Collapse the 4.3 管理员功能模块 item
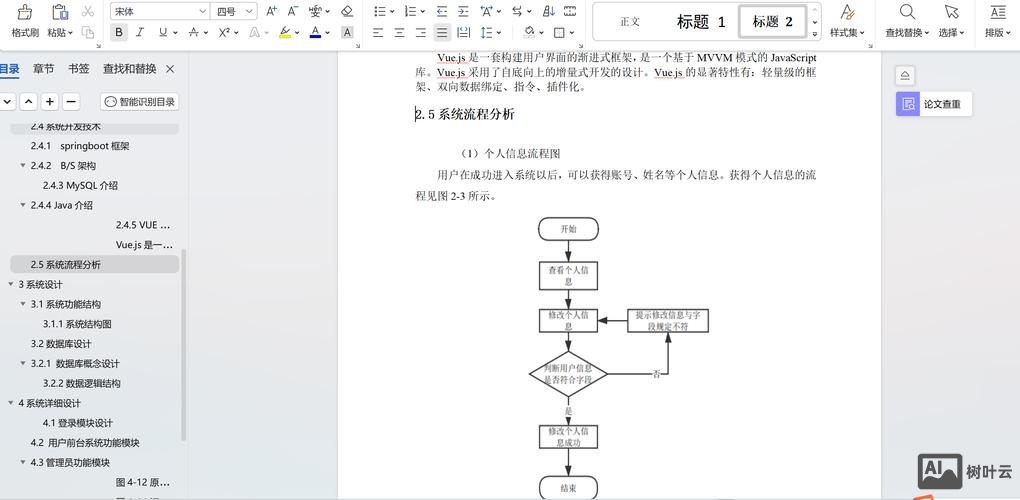Image resolution: width=1020 pixels, height=500 pixels. click(x=23, y=462)
